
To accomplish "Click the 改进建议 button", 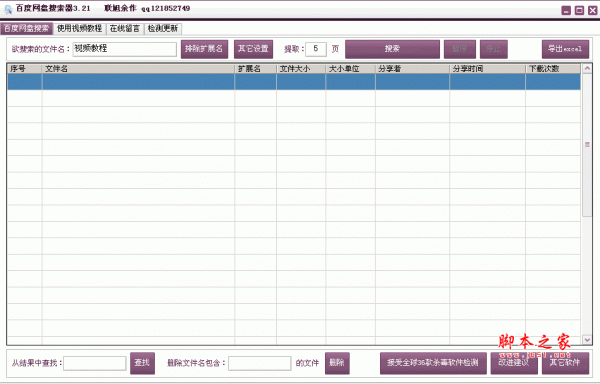I will pos(514,363).
